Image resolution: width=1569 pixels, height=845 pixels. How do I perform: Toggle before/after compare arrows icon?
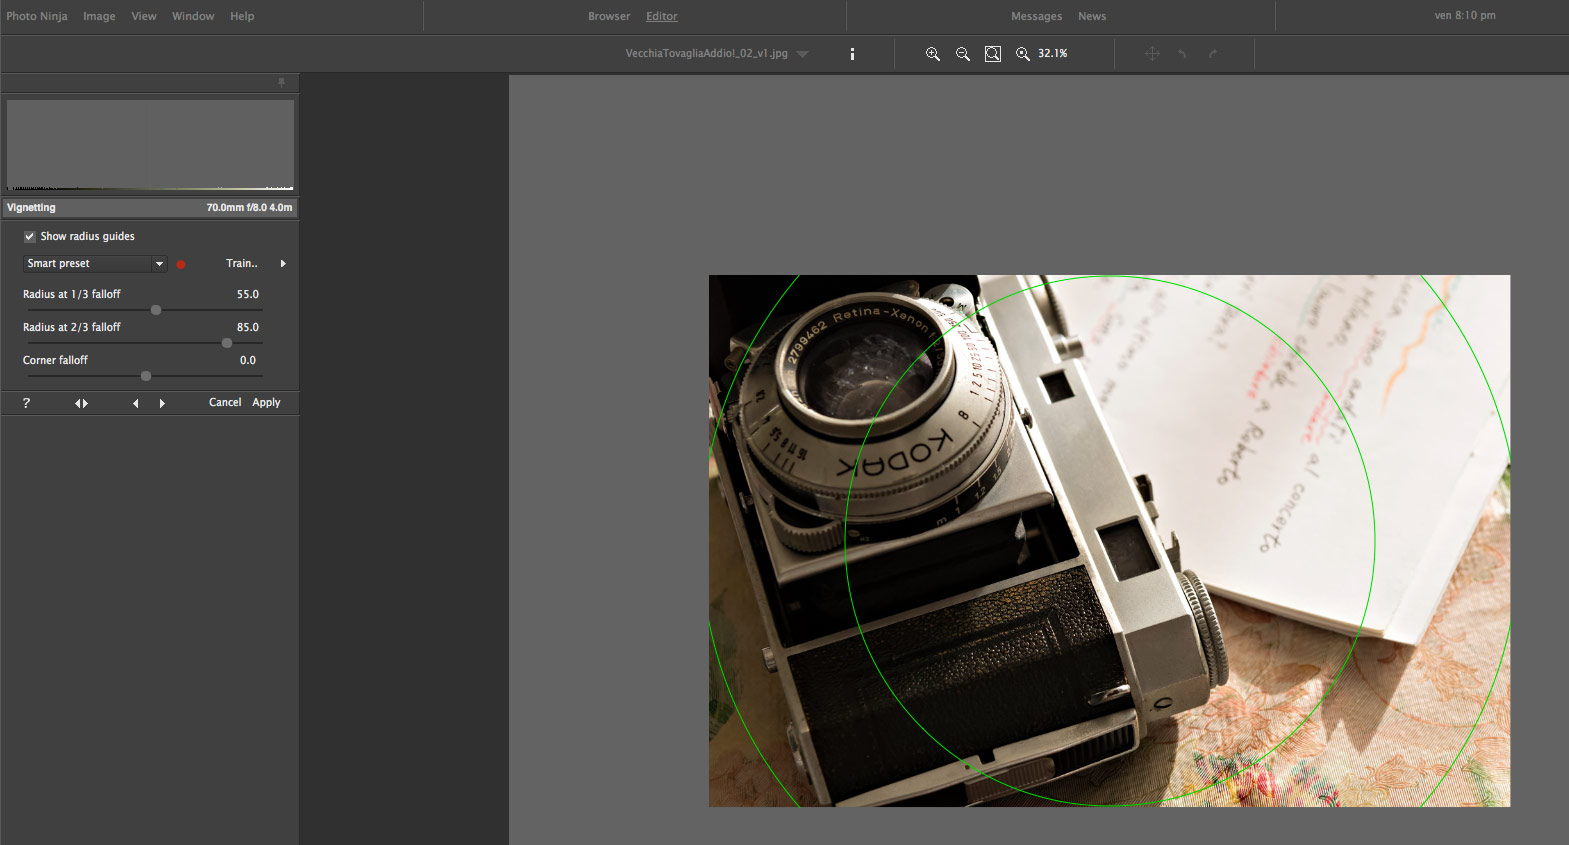(x=81, y=403)
